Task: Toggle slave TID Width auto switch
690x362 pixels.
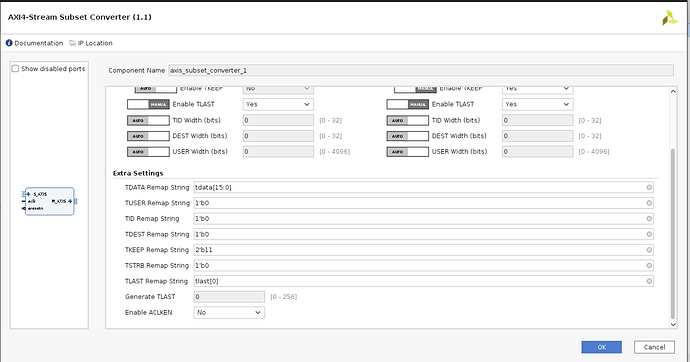Action: pos(148,121)
